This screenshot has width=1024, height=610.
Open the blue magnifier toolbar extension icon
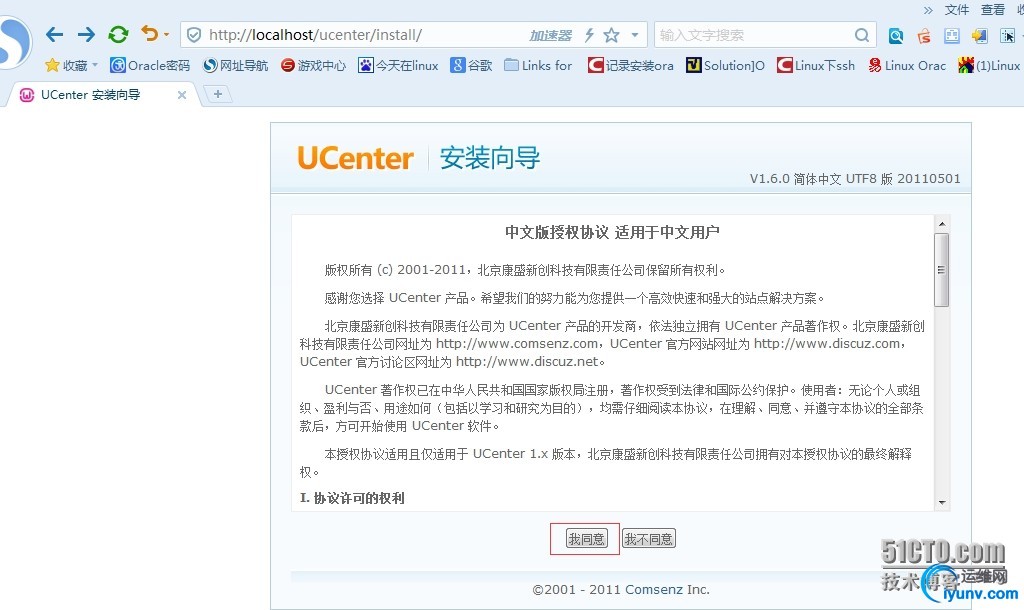point(895,35)
